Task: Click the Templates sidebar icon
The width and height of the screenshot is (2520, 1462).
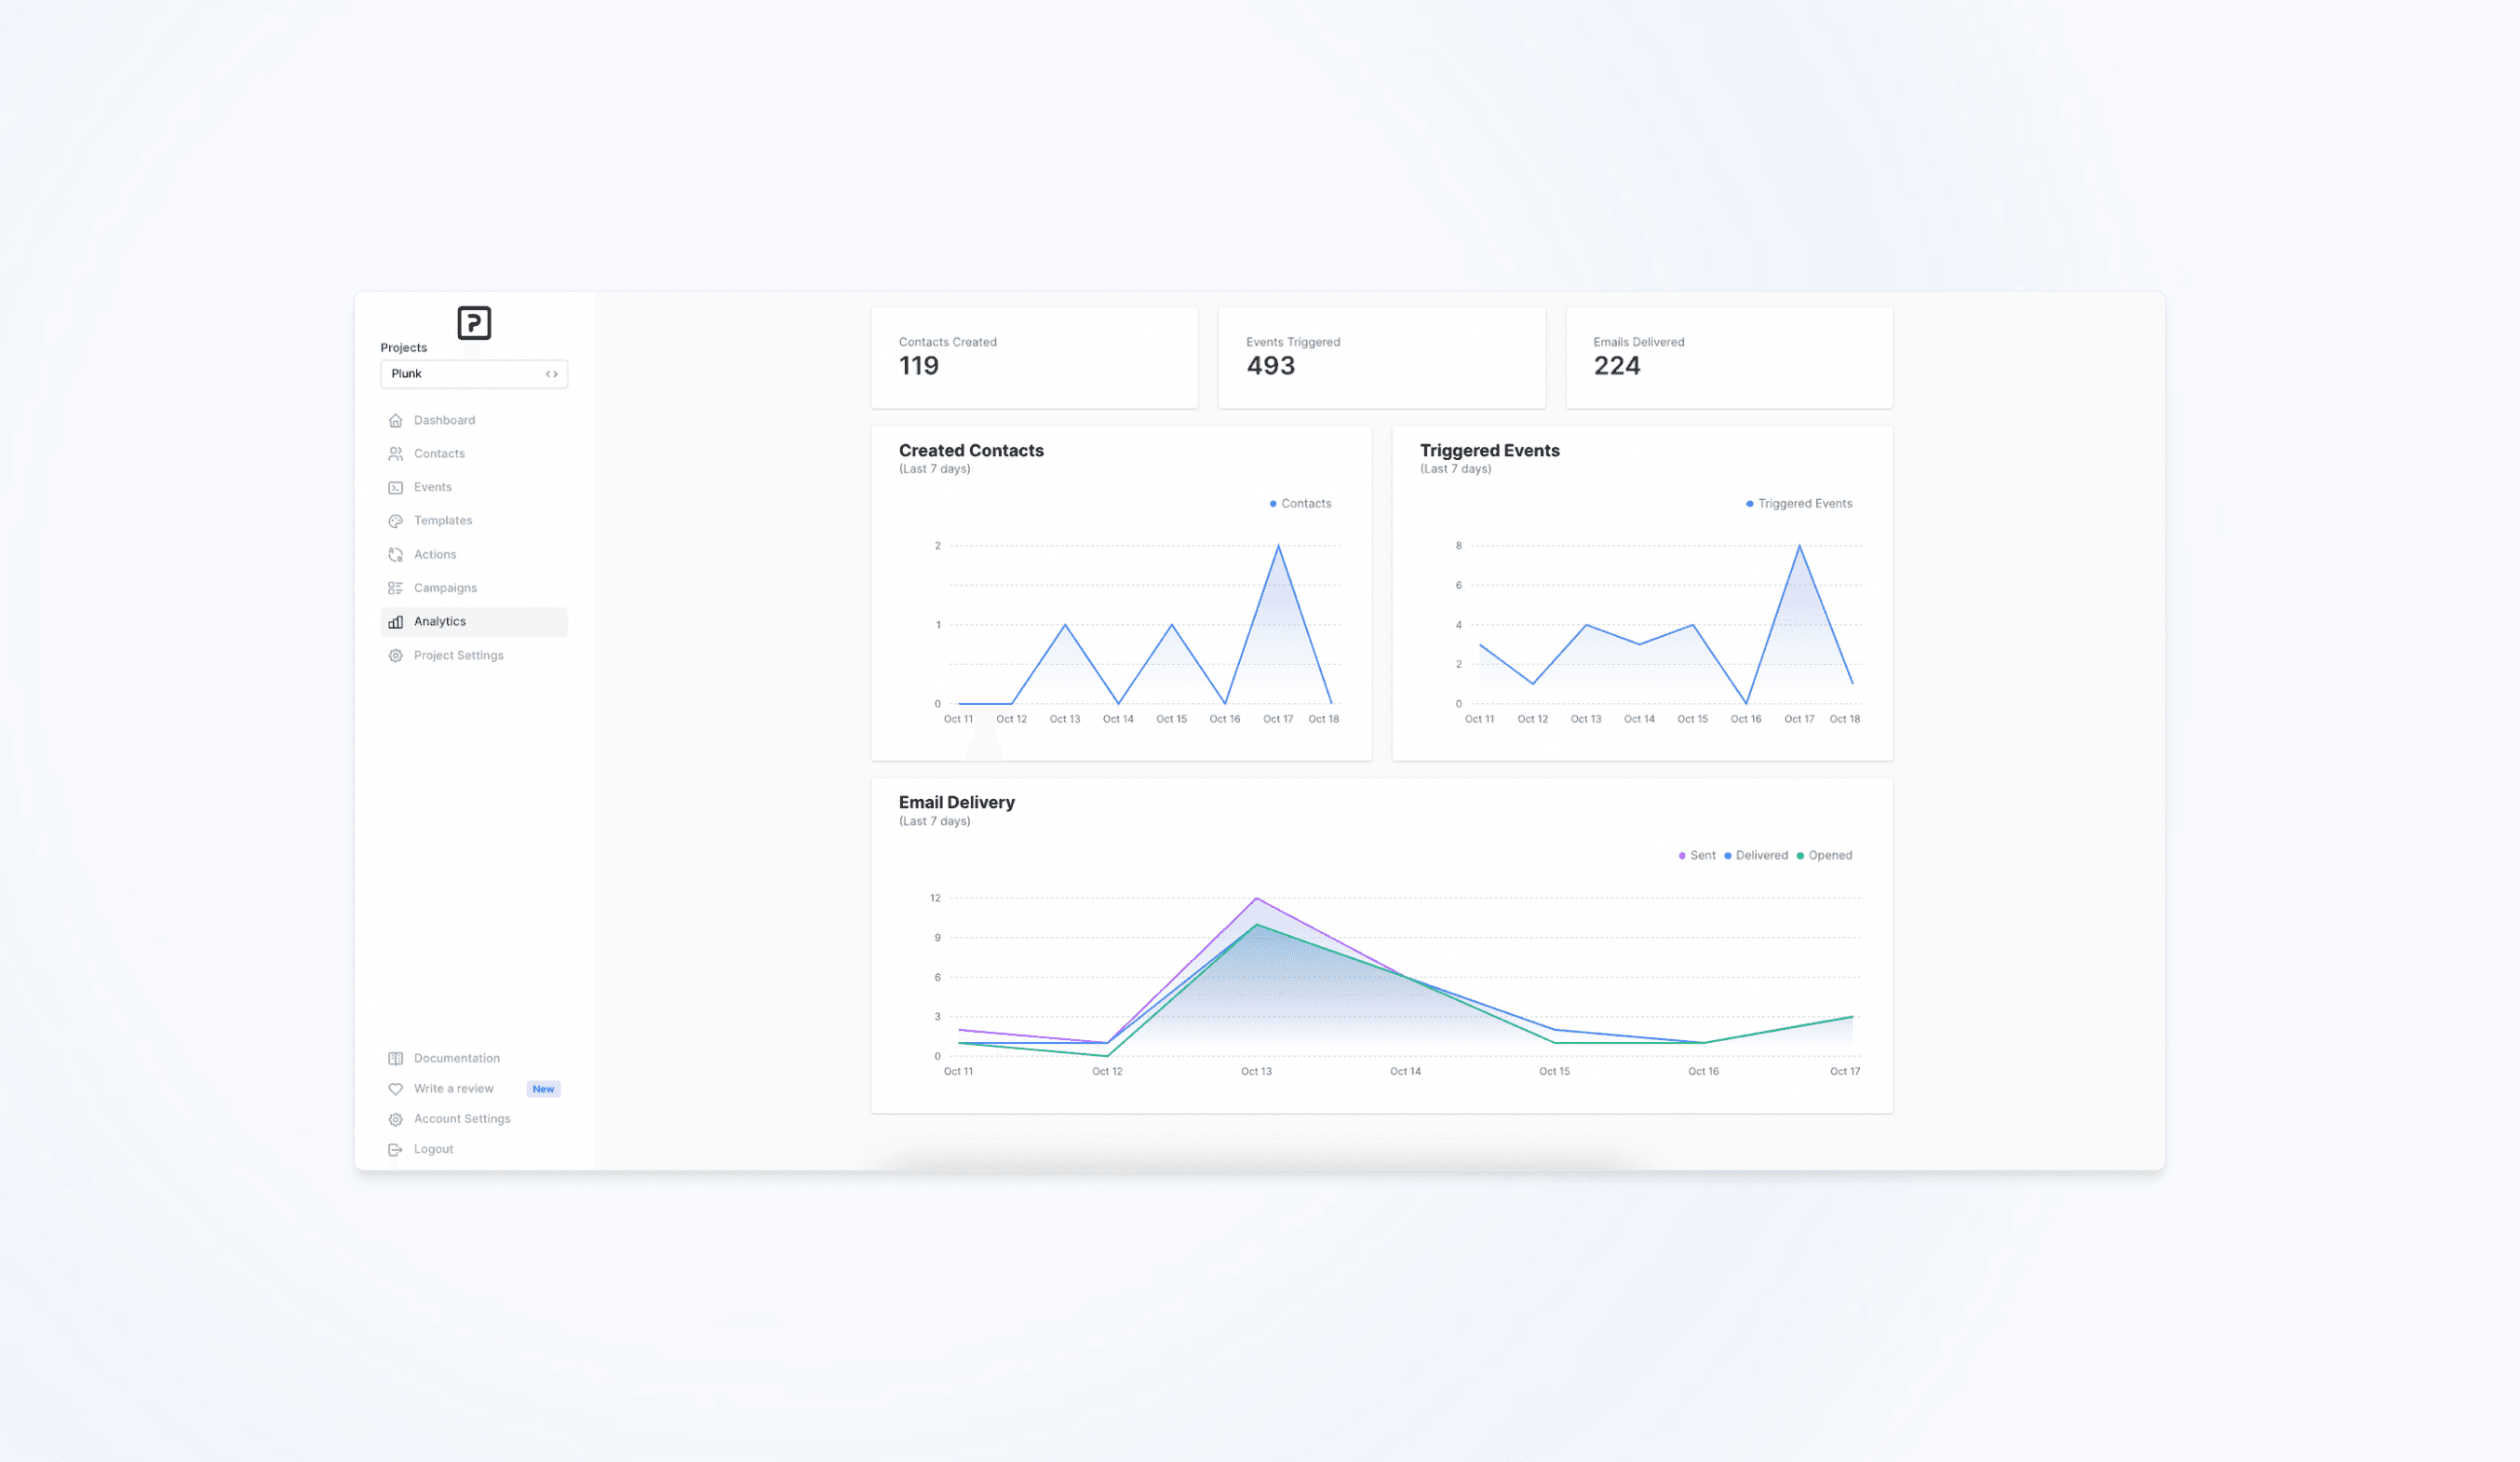Action: tap(395, 521)
